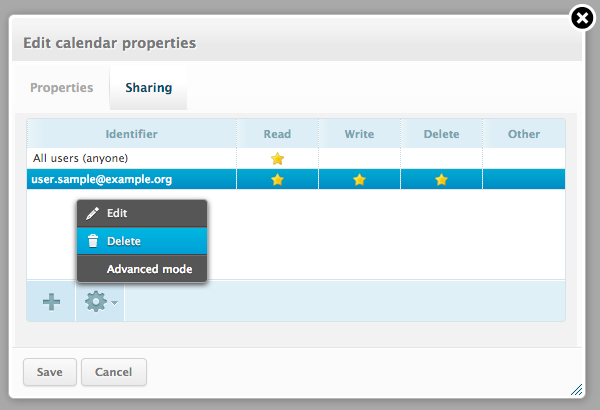Switch to the Properties tab
This screenshot has height=410, width=600.
[x=62, y=88]
